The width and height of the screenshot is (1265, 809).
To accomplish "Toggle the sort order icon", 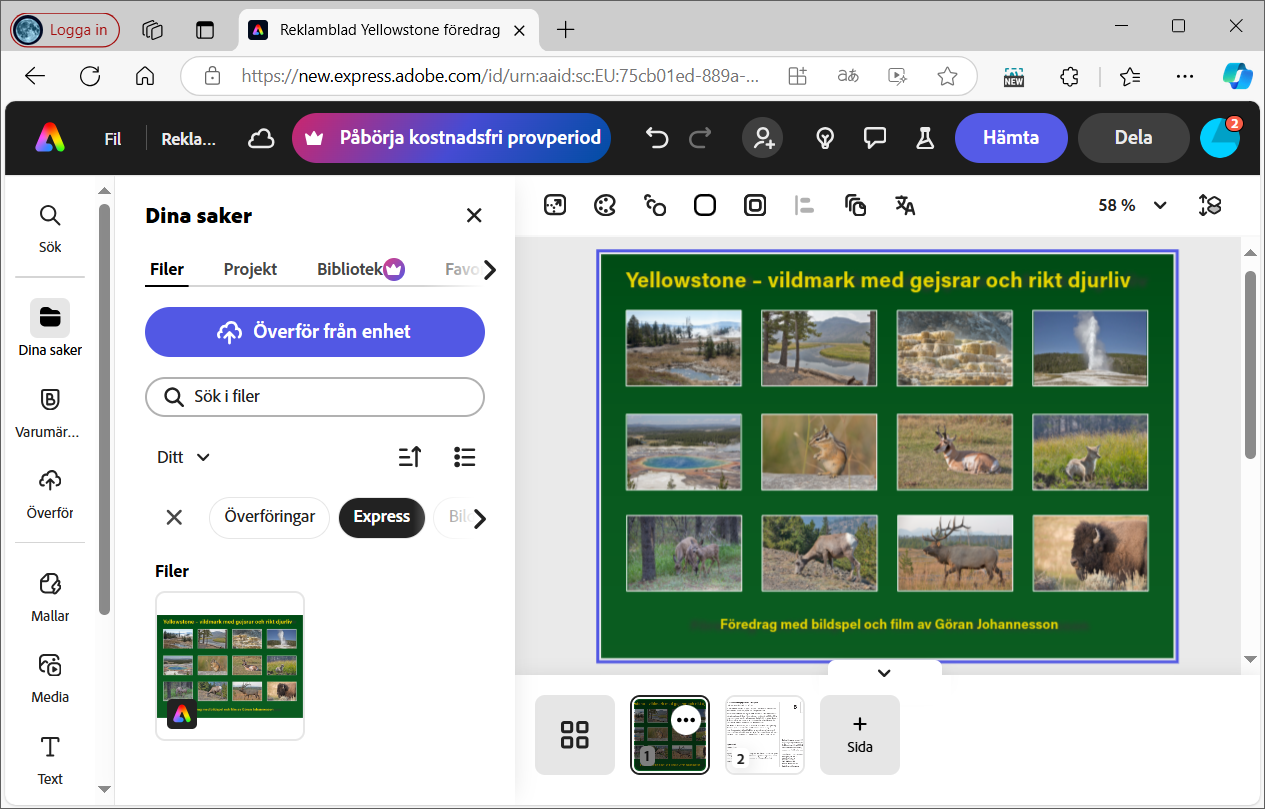I will tap(410, 457).
